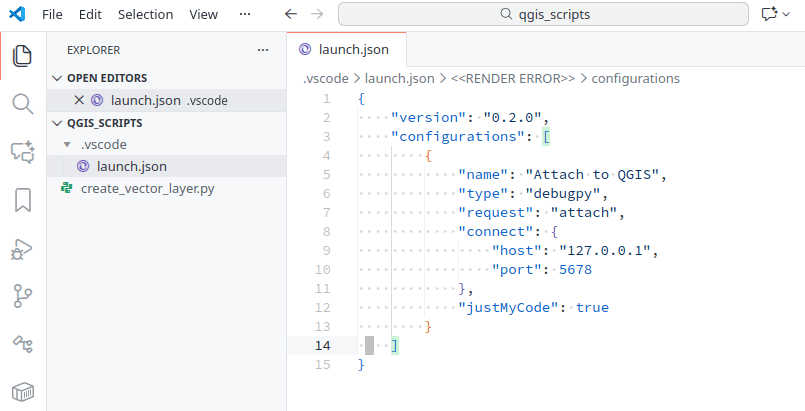
Task: Open the Explorer view in activity bar
Action: click(22, 56)
